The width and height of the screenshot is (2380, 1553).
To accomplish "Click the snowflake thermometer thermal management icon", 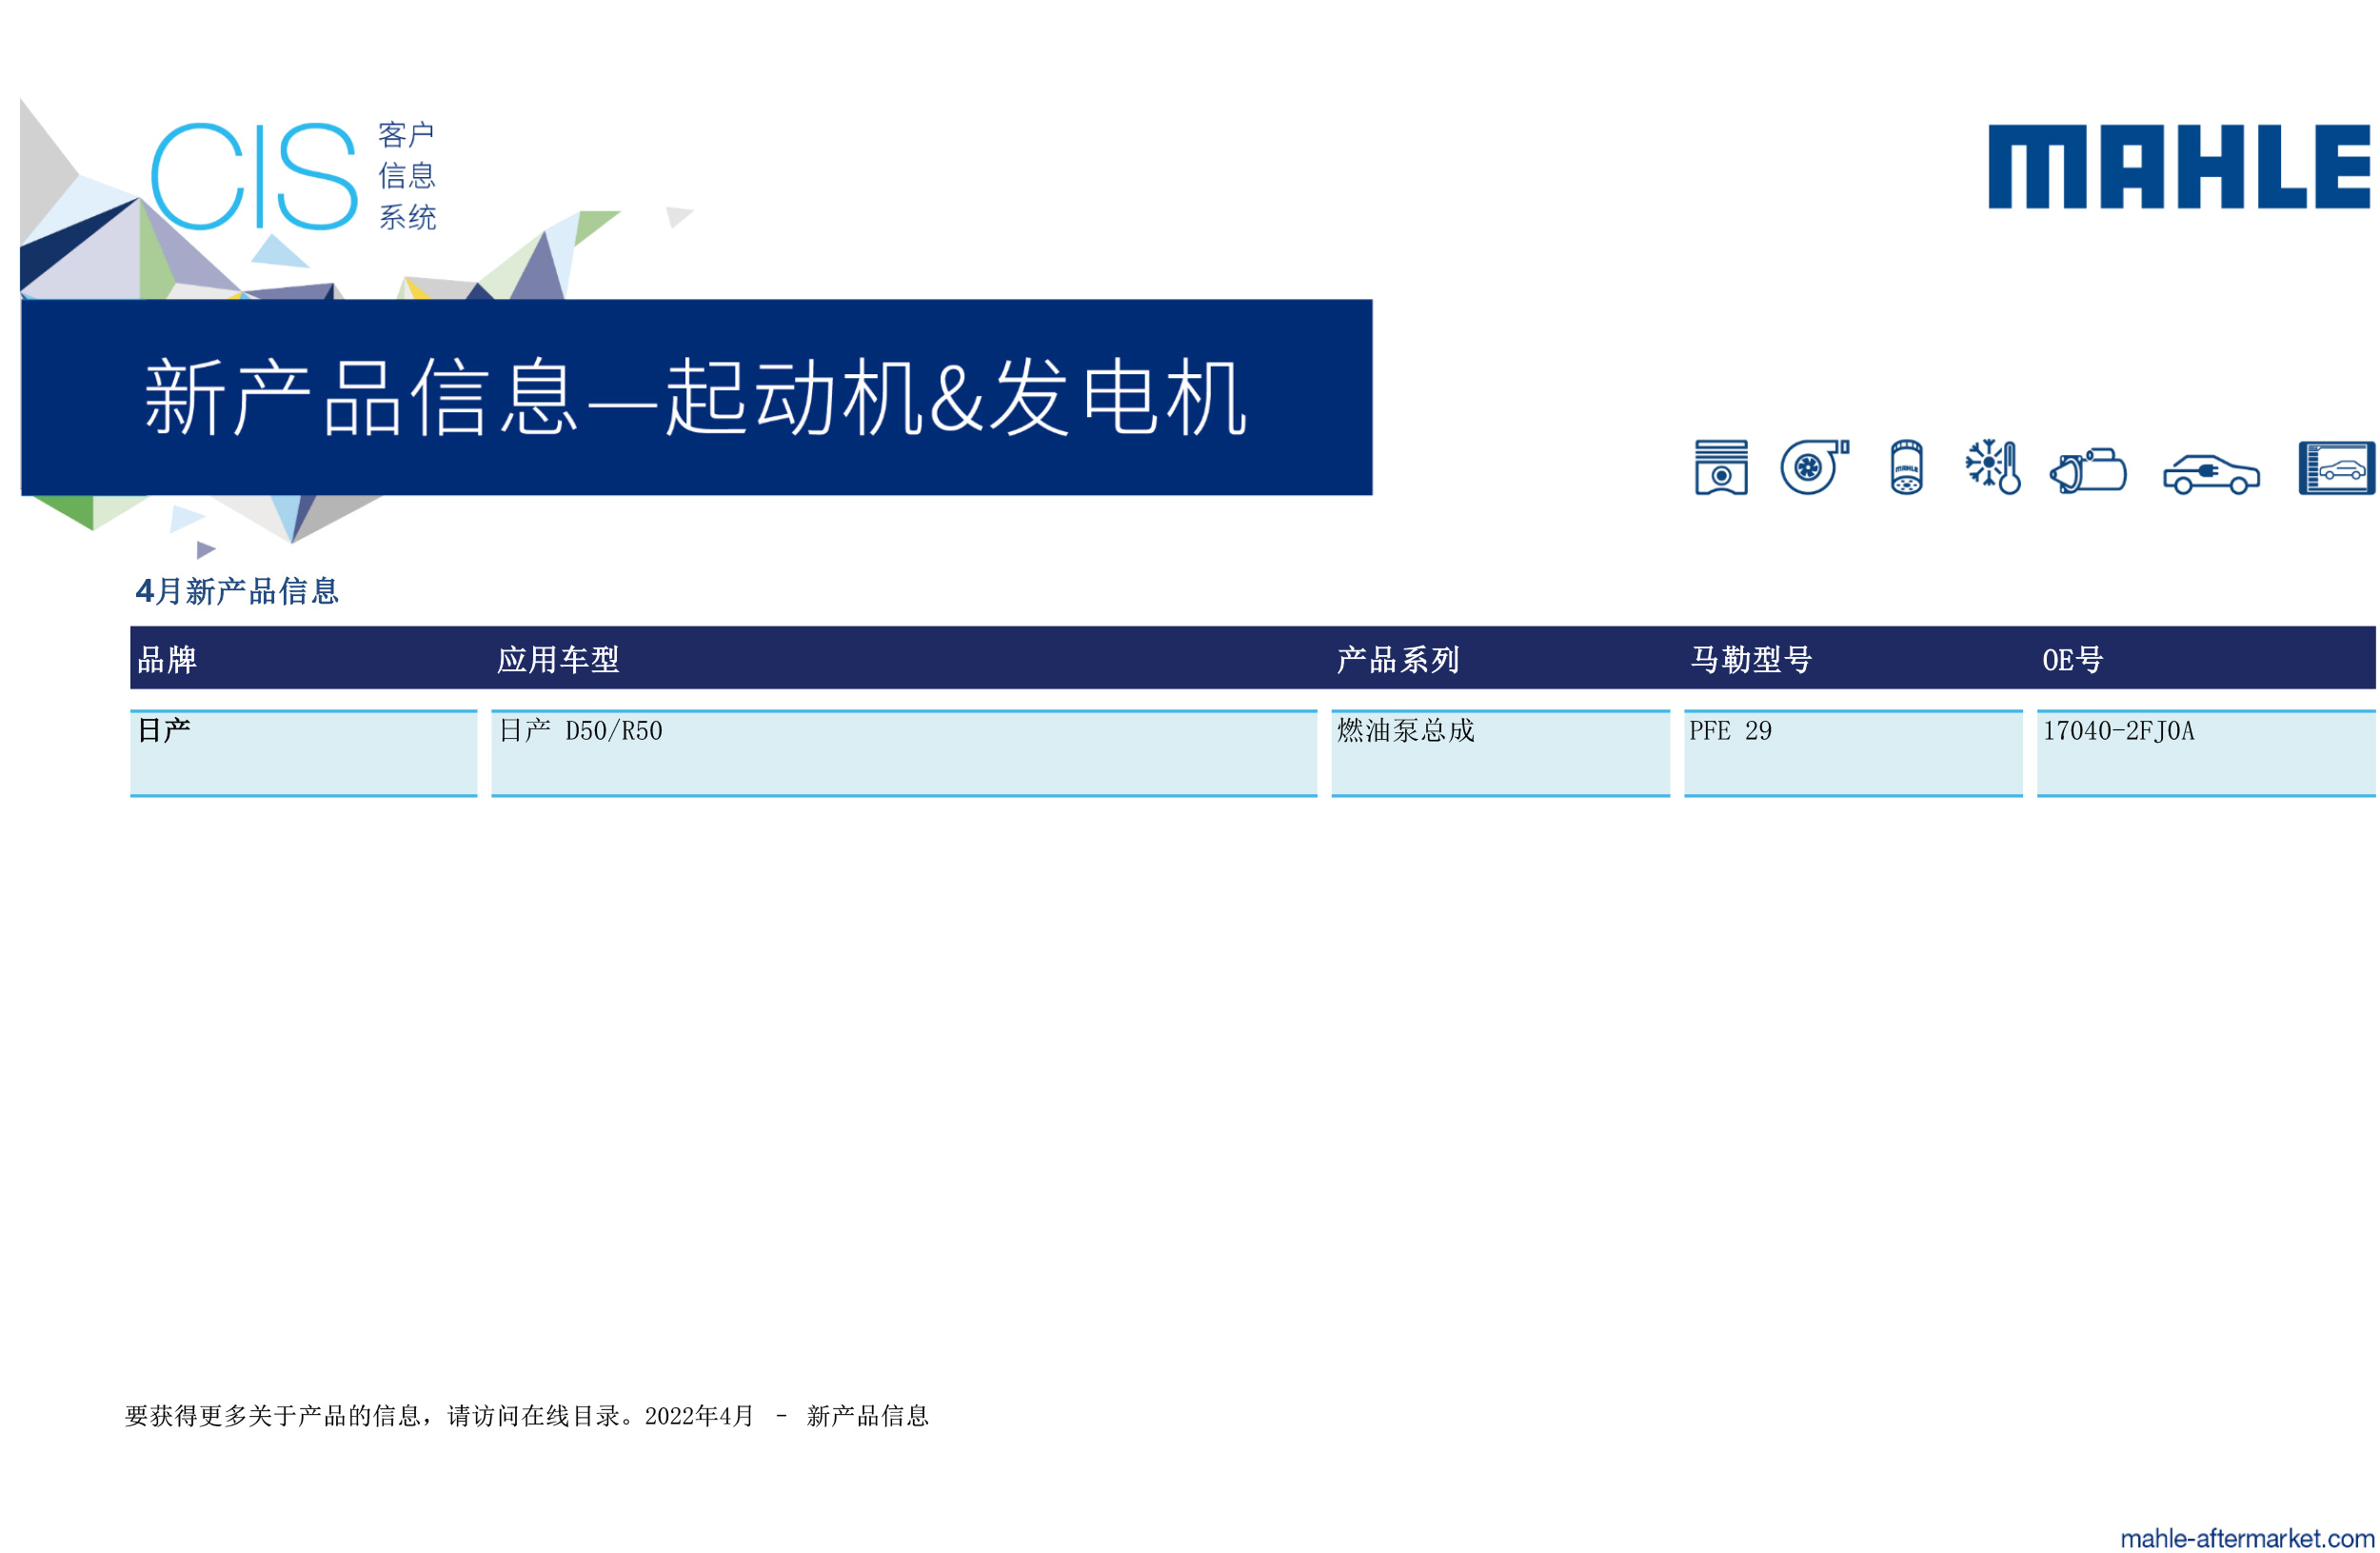I will click(x=1992, y=466).
